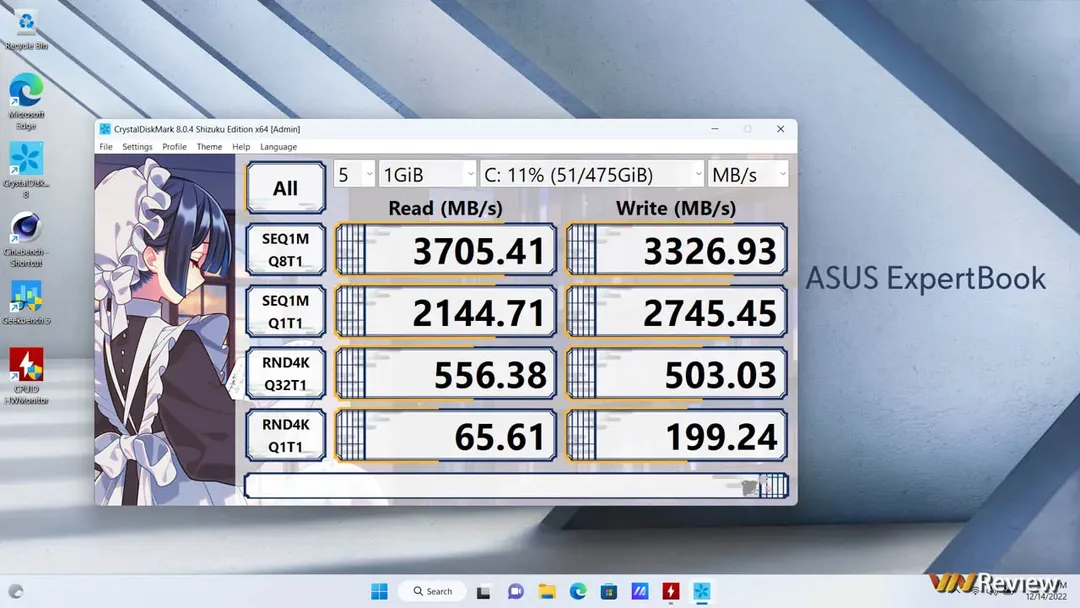The height and width of the screenshot is (608, 1080).
Task: Change the MB/s unit dropdown
Action: pos(748,175)
